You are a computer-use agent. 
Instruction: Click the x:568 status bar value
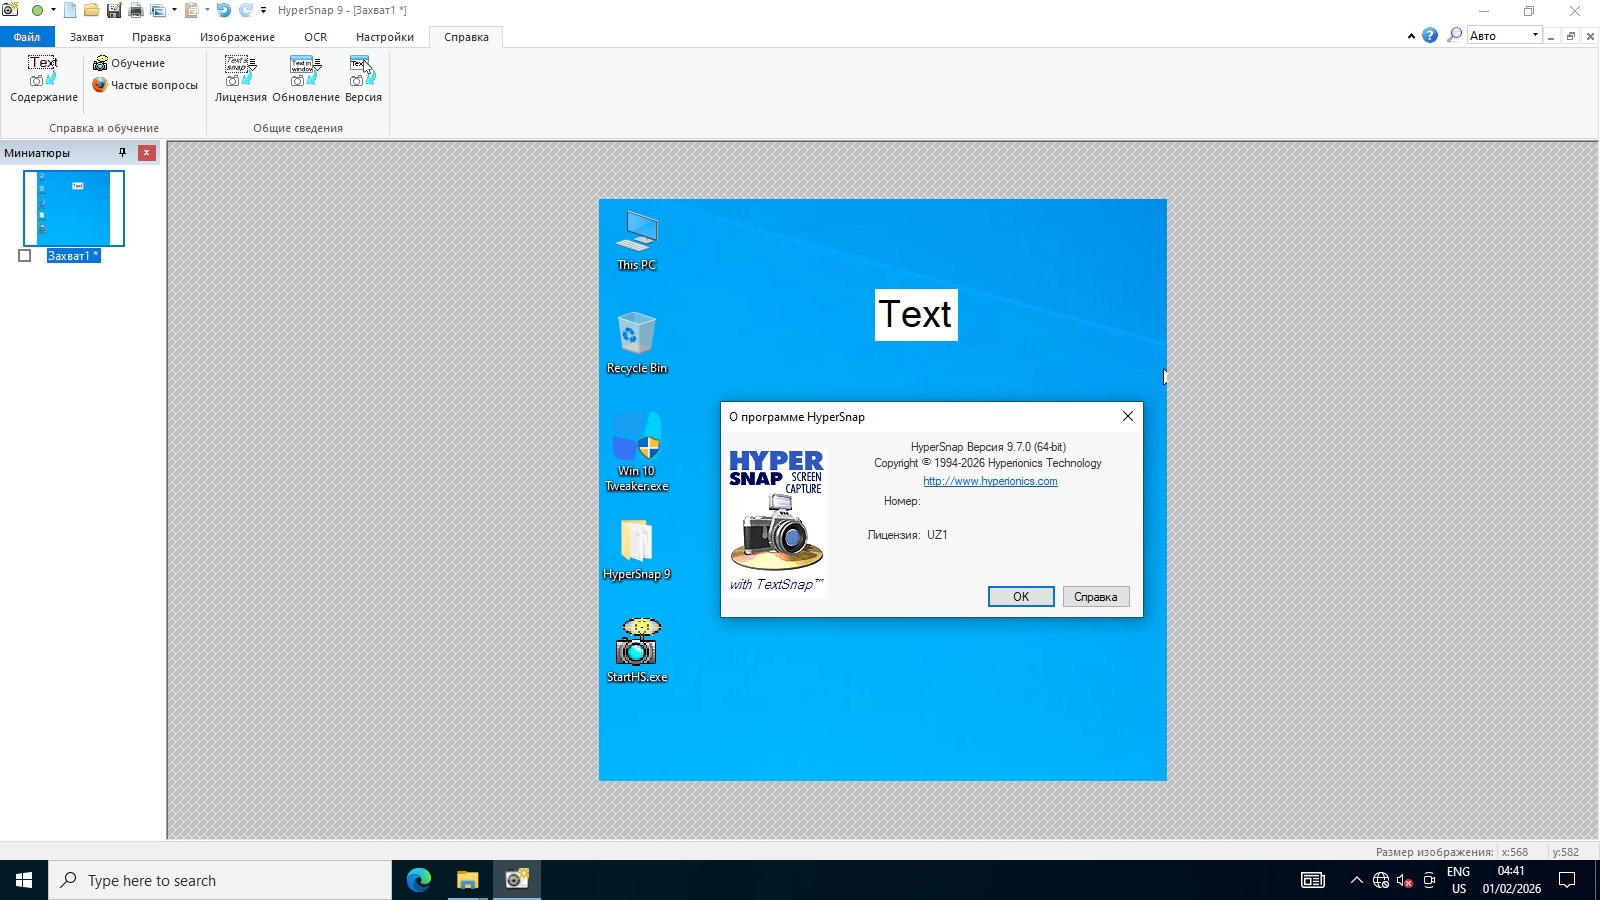pyautogui.click(x=1515, y=852)
